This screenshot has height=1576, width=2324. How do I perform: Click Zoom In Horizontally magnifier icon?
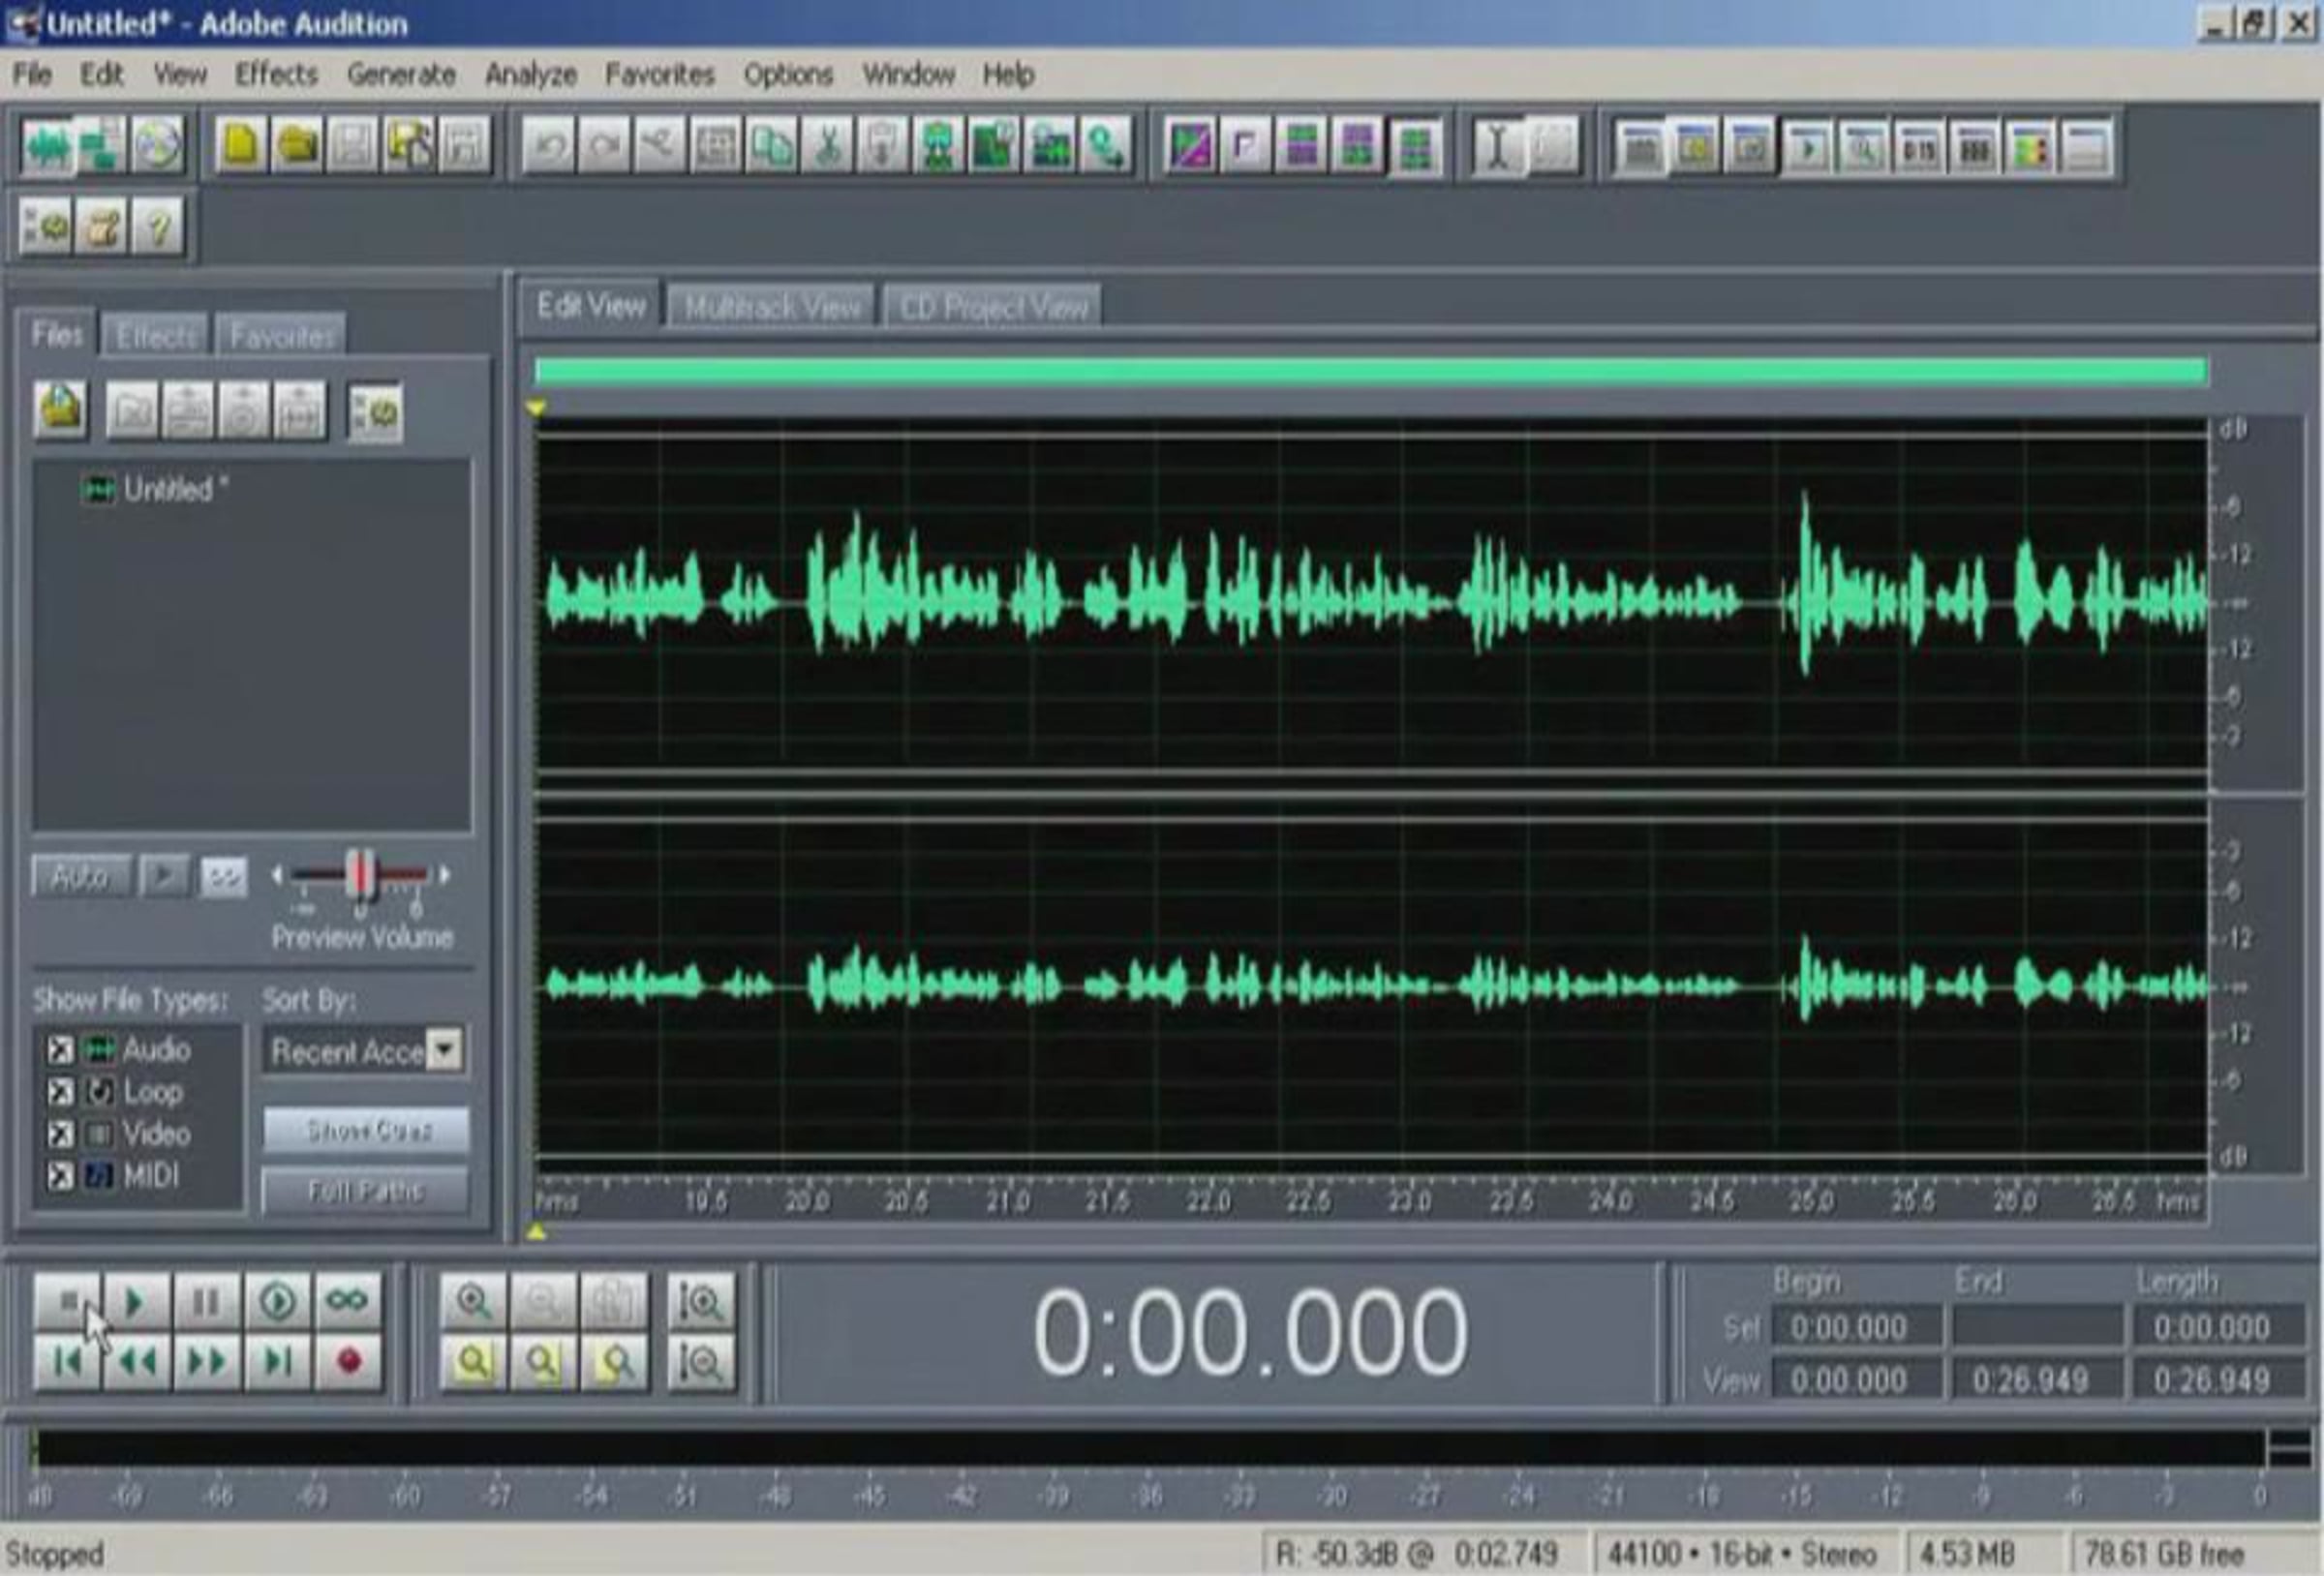(472, 1301)
